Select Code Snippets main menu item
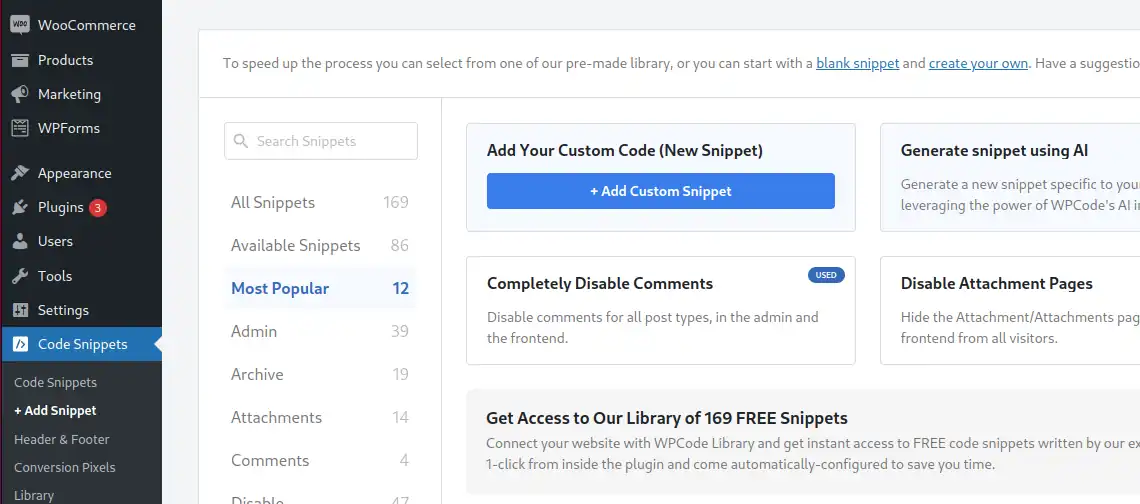This screenshot has width=1140, height=504. click(81, 344)
